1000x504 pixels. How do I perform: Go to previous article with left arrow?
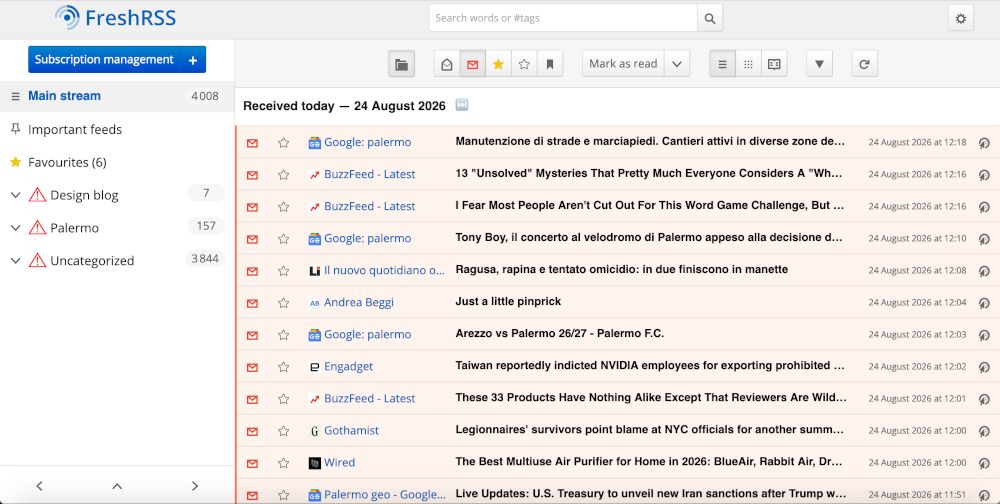coord(40,486)
